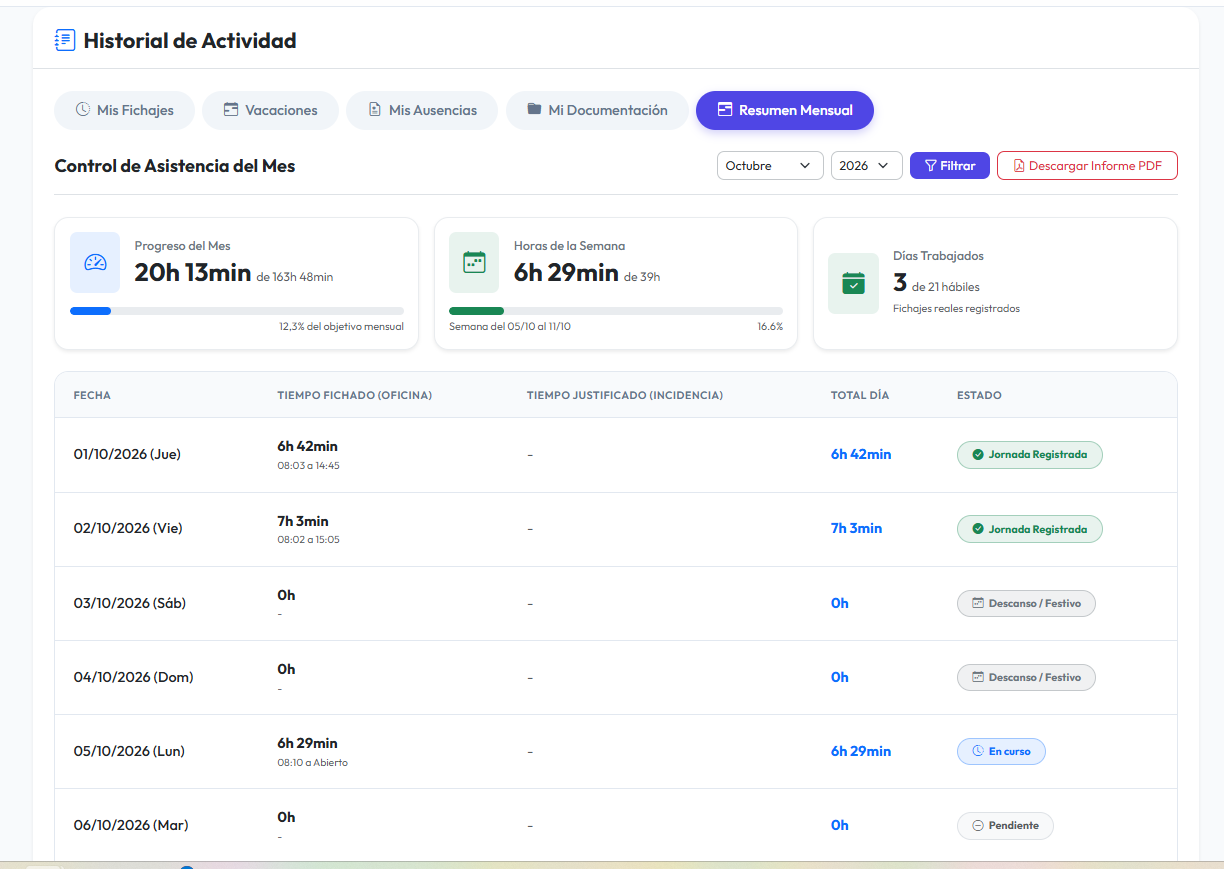Click the clock icon in En curso badge
This screenshot has width=1224, height=869.
978,751
